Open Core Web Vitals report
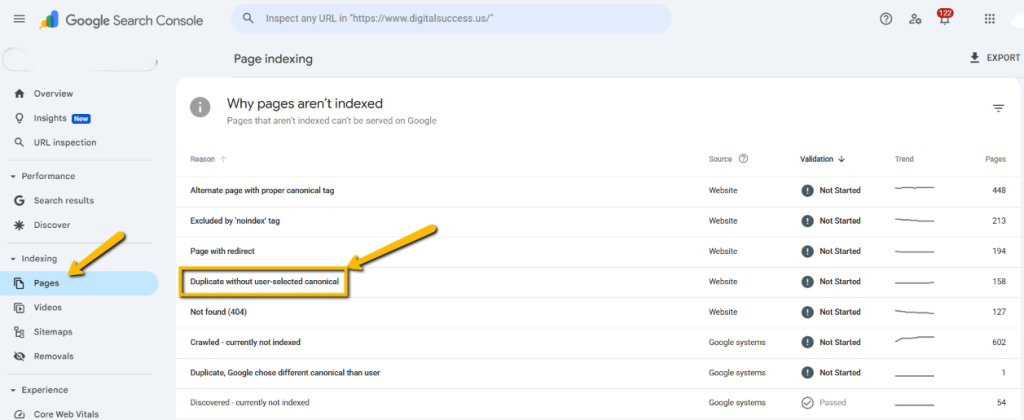 coord(67,414)
